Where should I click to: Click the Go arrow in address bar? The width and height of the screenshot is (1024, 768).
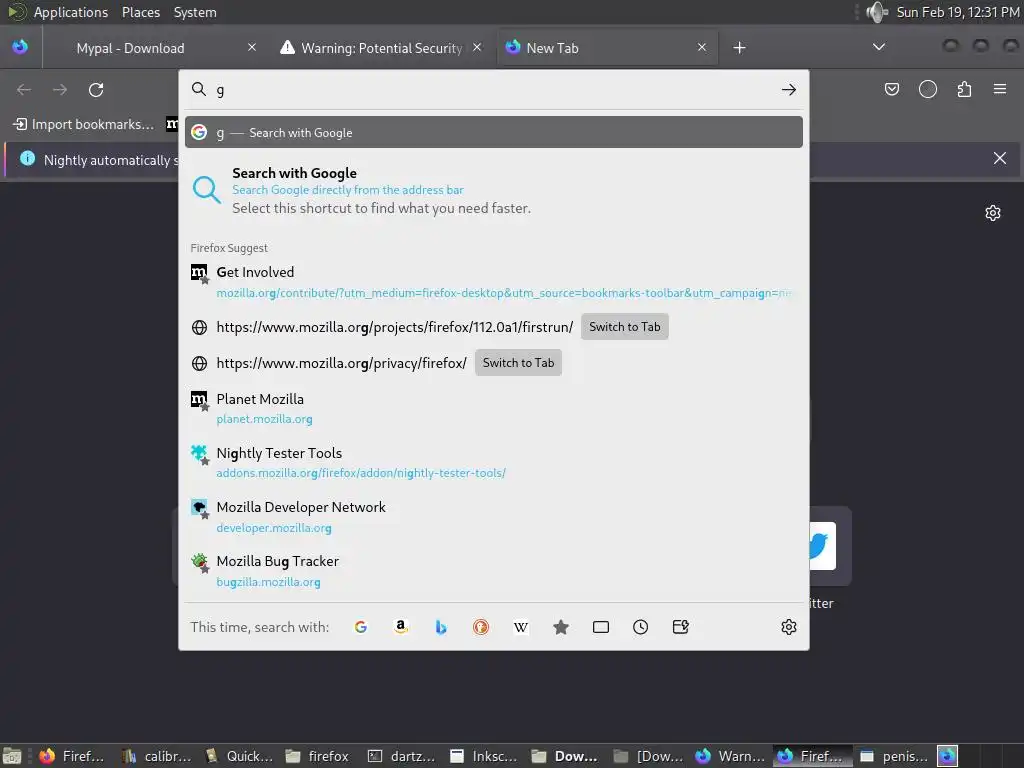point(789,89)
